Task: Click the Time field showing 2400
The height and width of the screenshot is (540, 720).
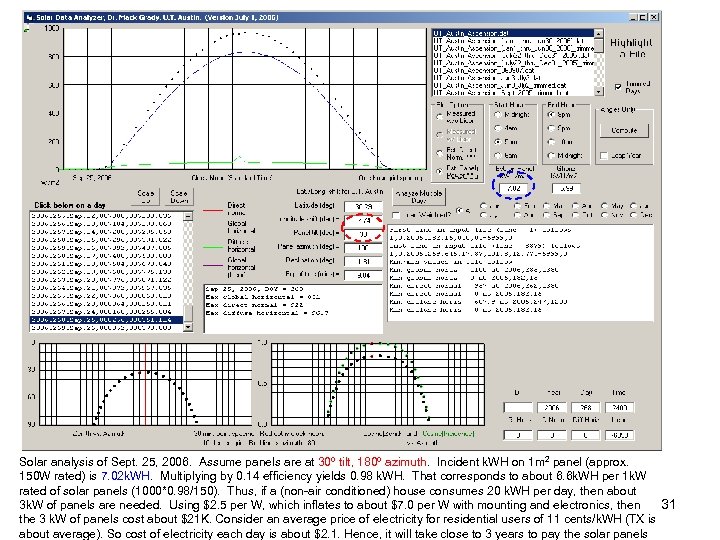Action: tap(619, 407)
